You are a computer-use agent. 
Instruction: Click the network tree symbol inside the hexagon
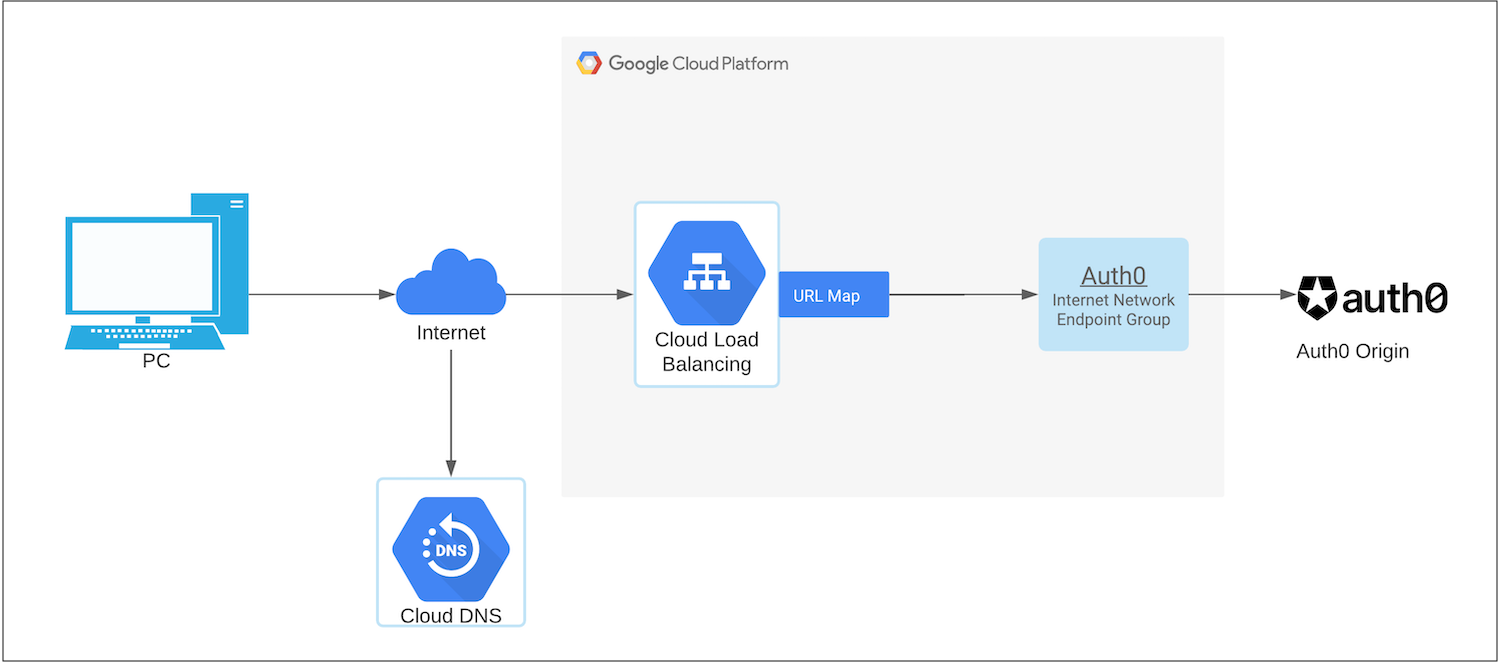[706, 270]
